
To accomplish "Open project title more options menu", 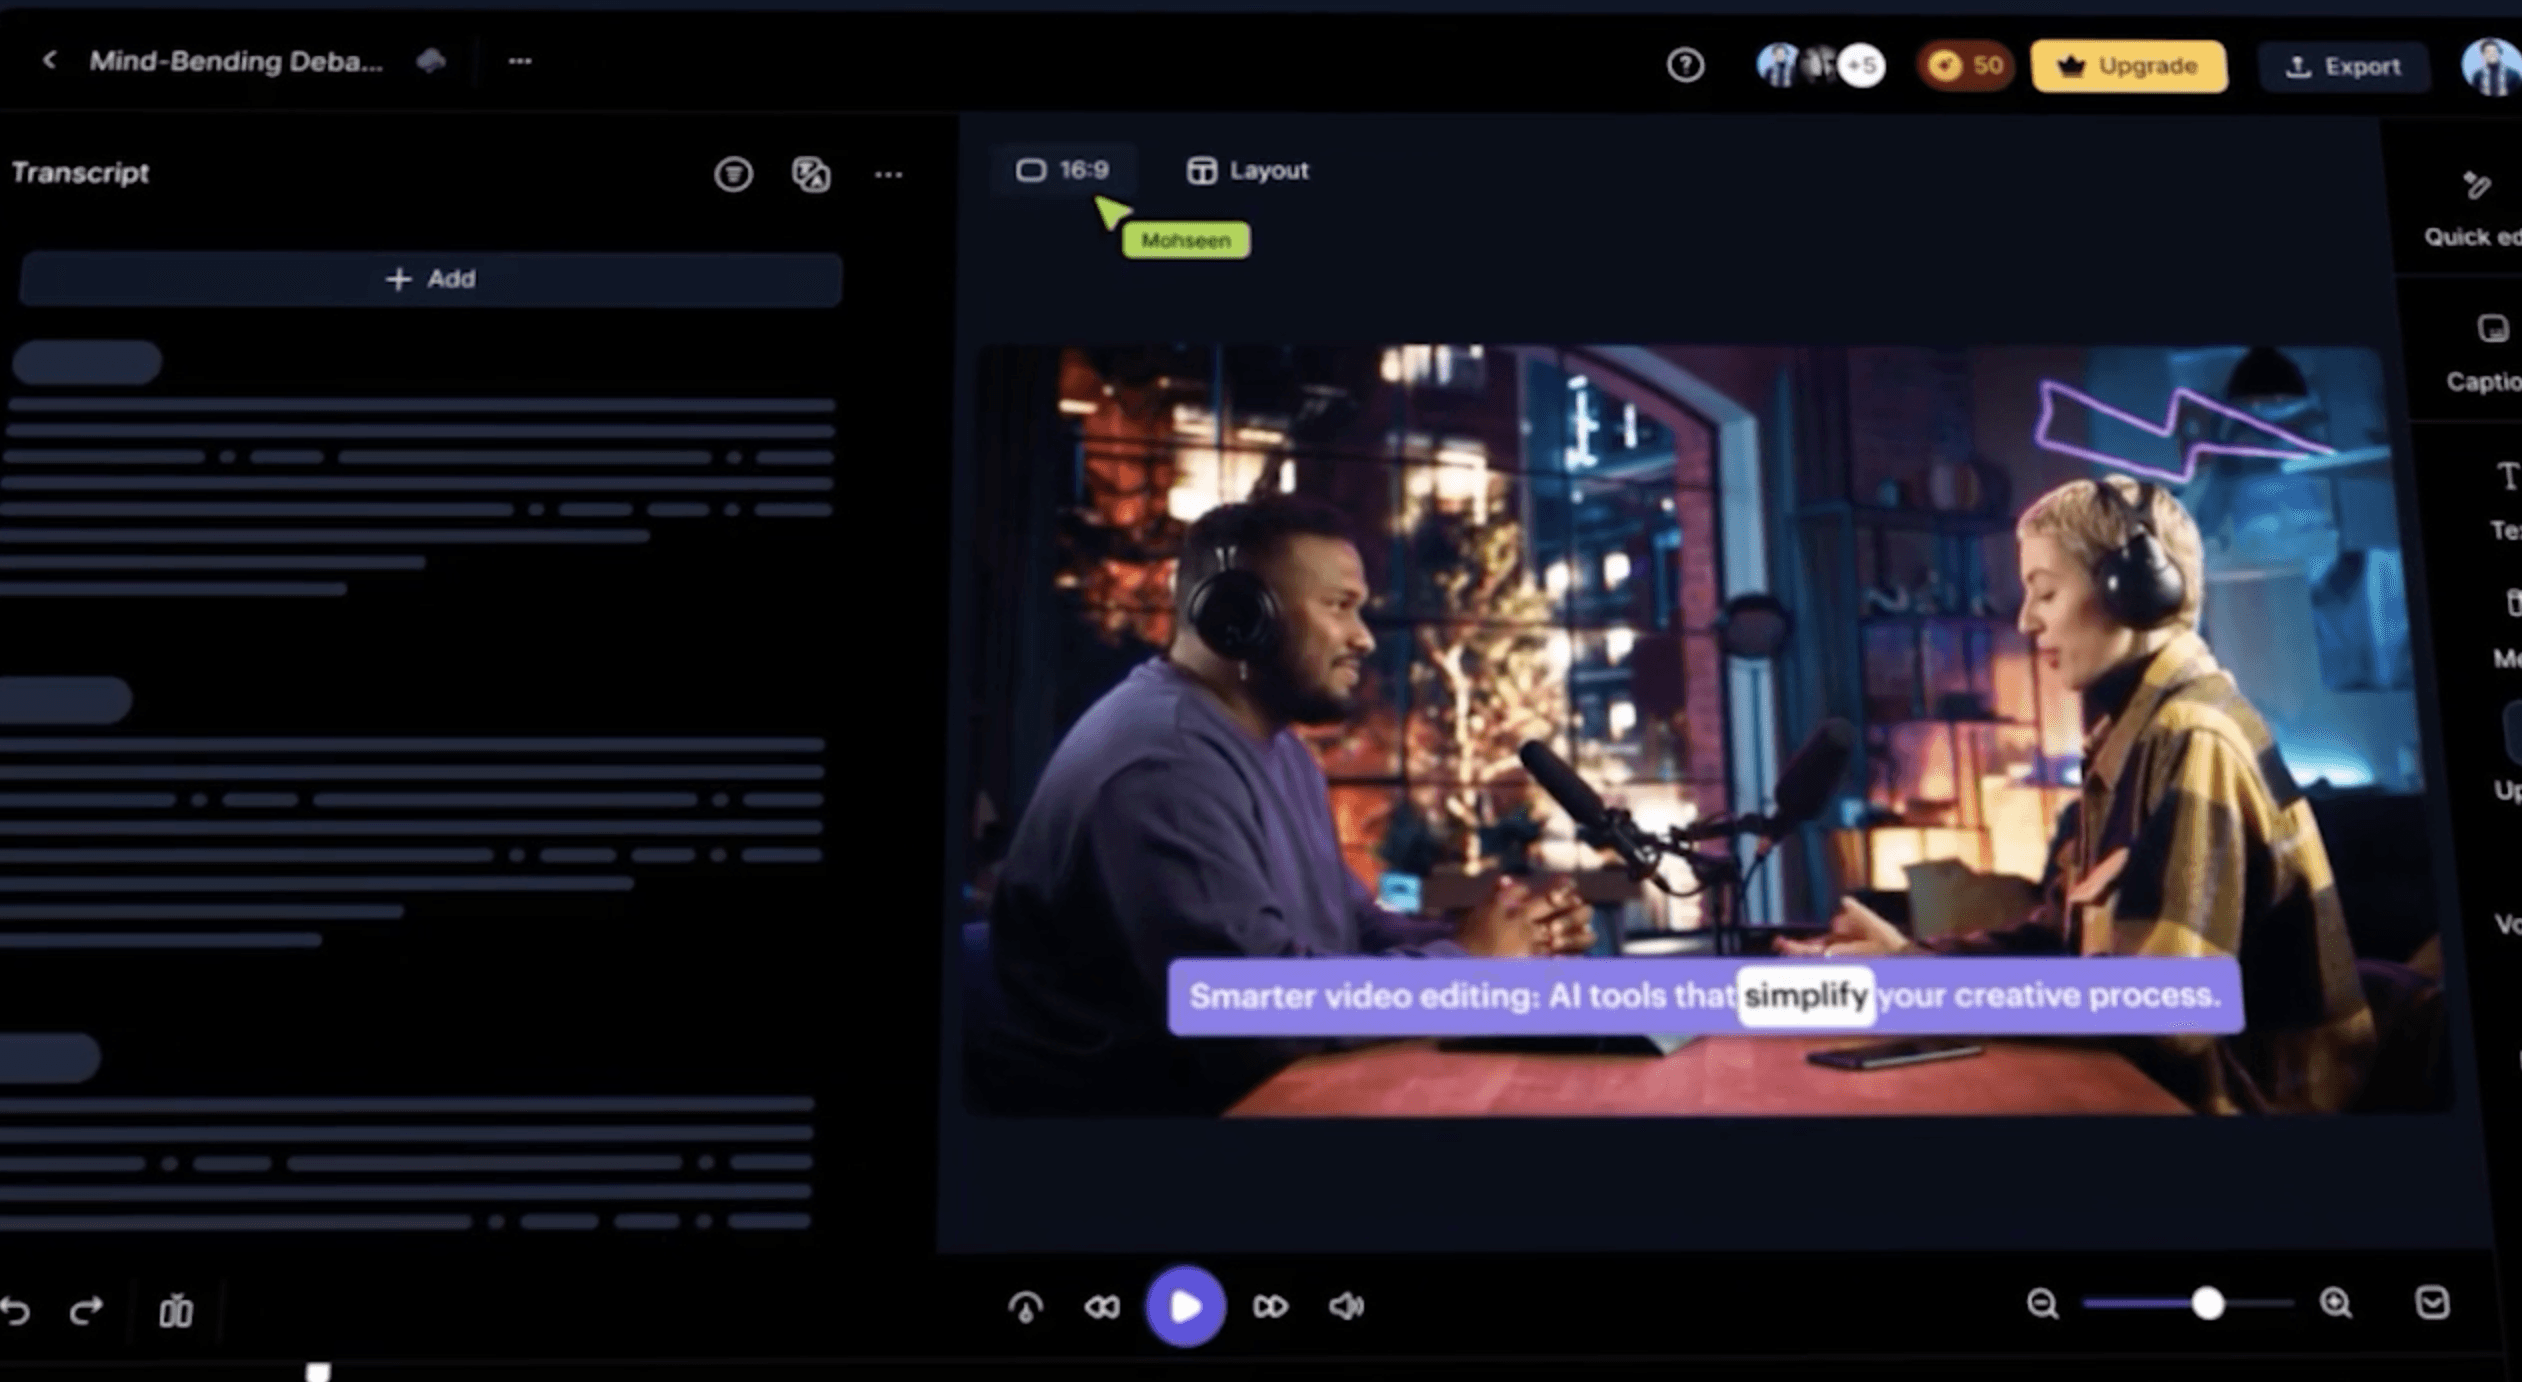I will [519, 62].
